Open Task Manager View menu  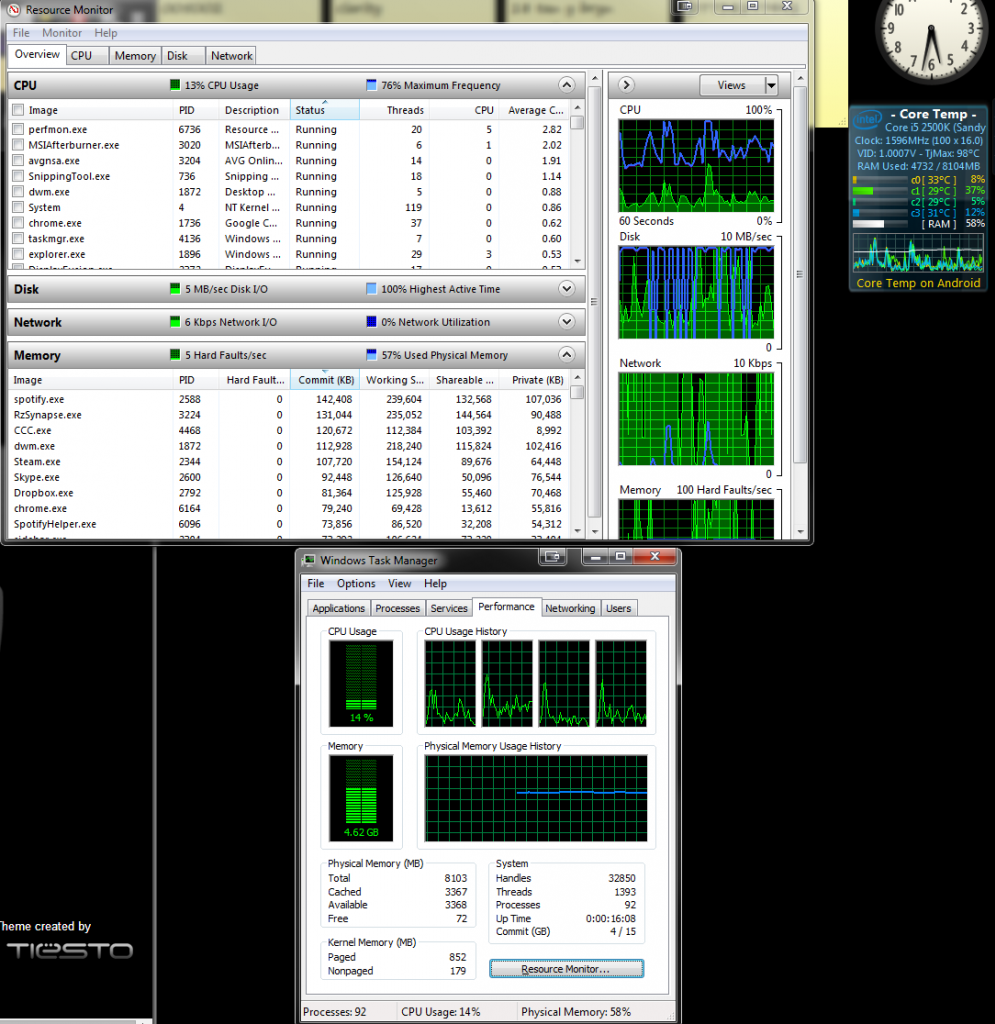pos(400,583)
